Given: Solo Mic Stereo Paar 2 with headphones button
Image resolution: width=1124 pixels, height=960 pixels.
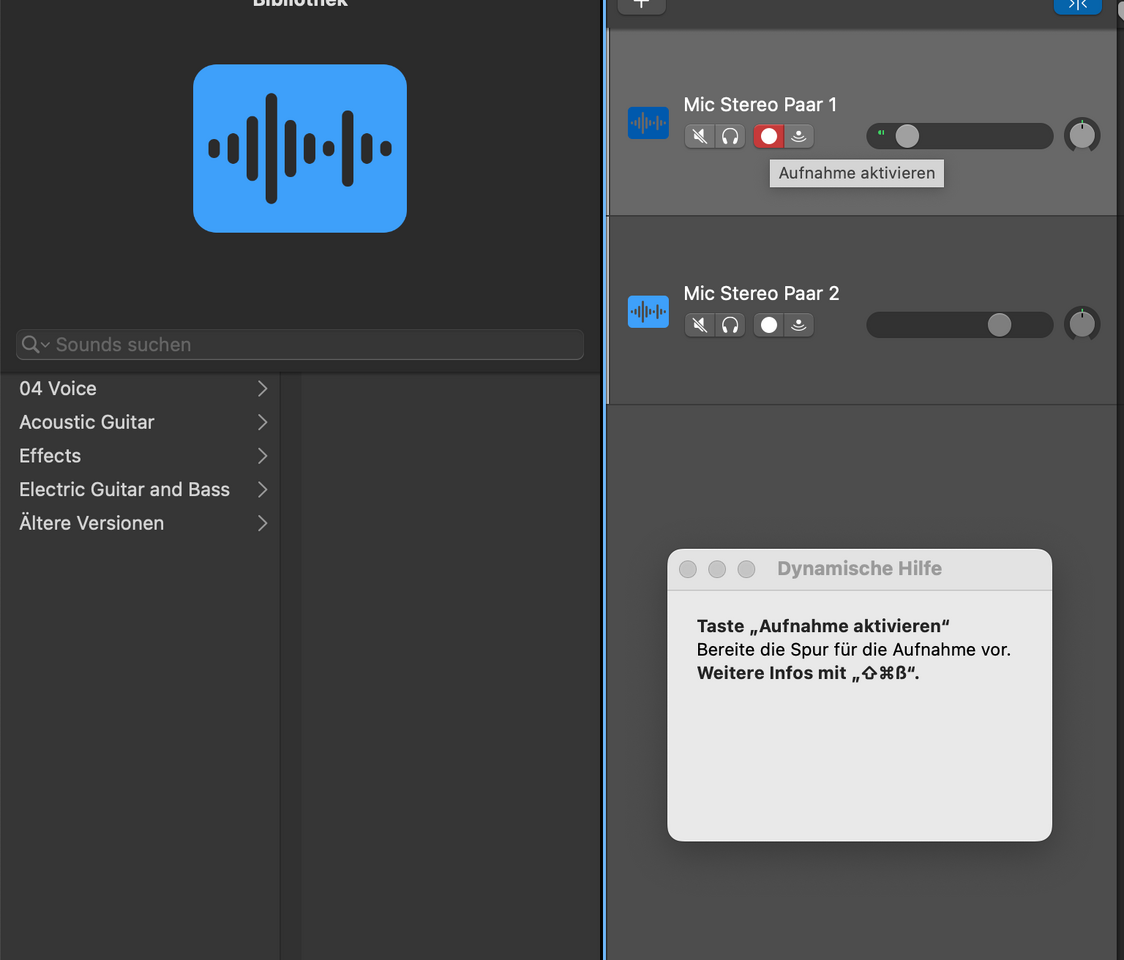Looking at the screenshot, I should click(730, 325).
